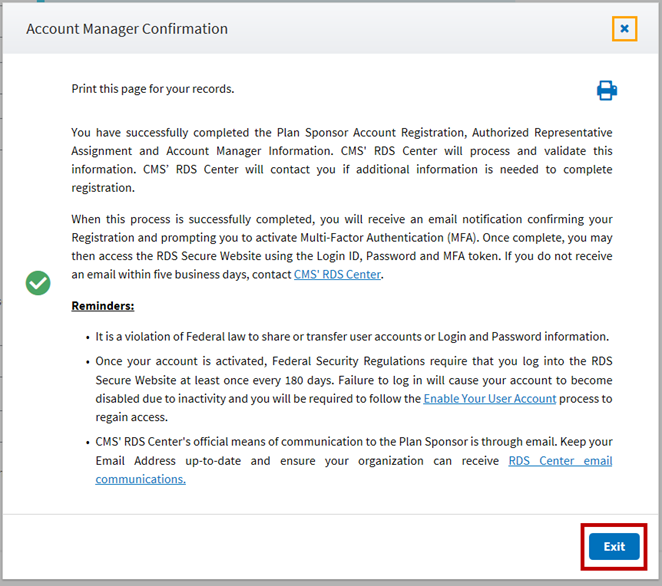662x586 pixels.
Task: Click the green success checkmark icon
Action: pyautogui.click(x=38, y=284)
